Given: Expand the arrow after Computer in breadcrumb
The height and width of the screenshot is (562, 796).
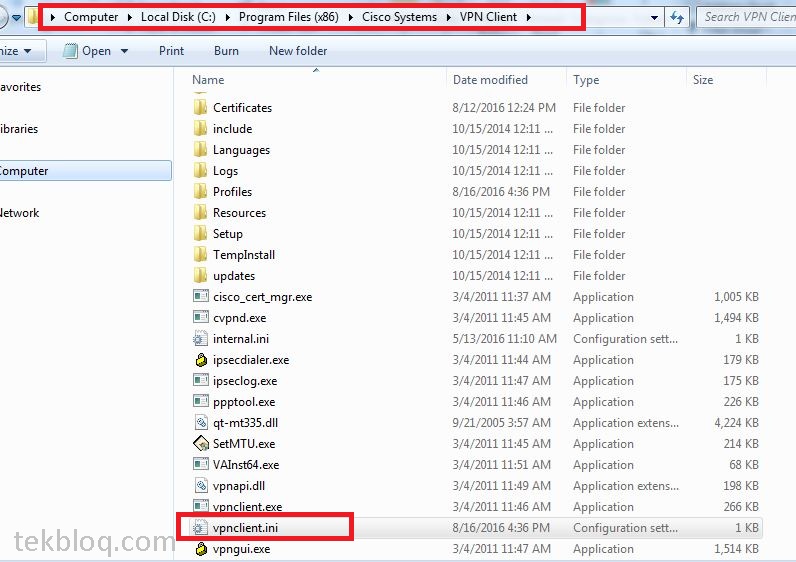Looking at the screenshot, I should [x=129, y=17].
